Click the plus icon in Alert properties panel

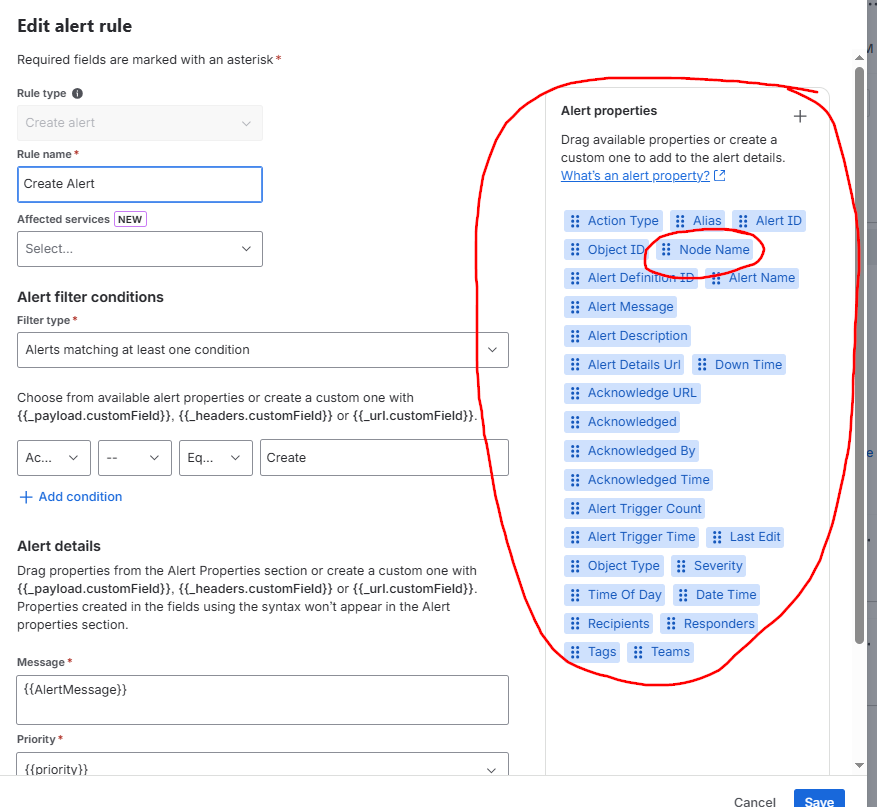[800, 116]
